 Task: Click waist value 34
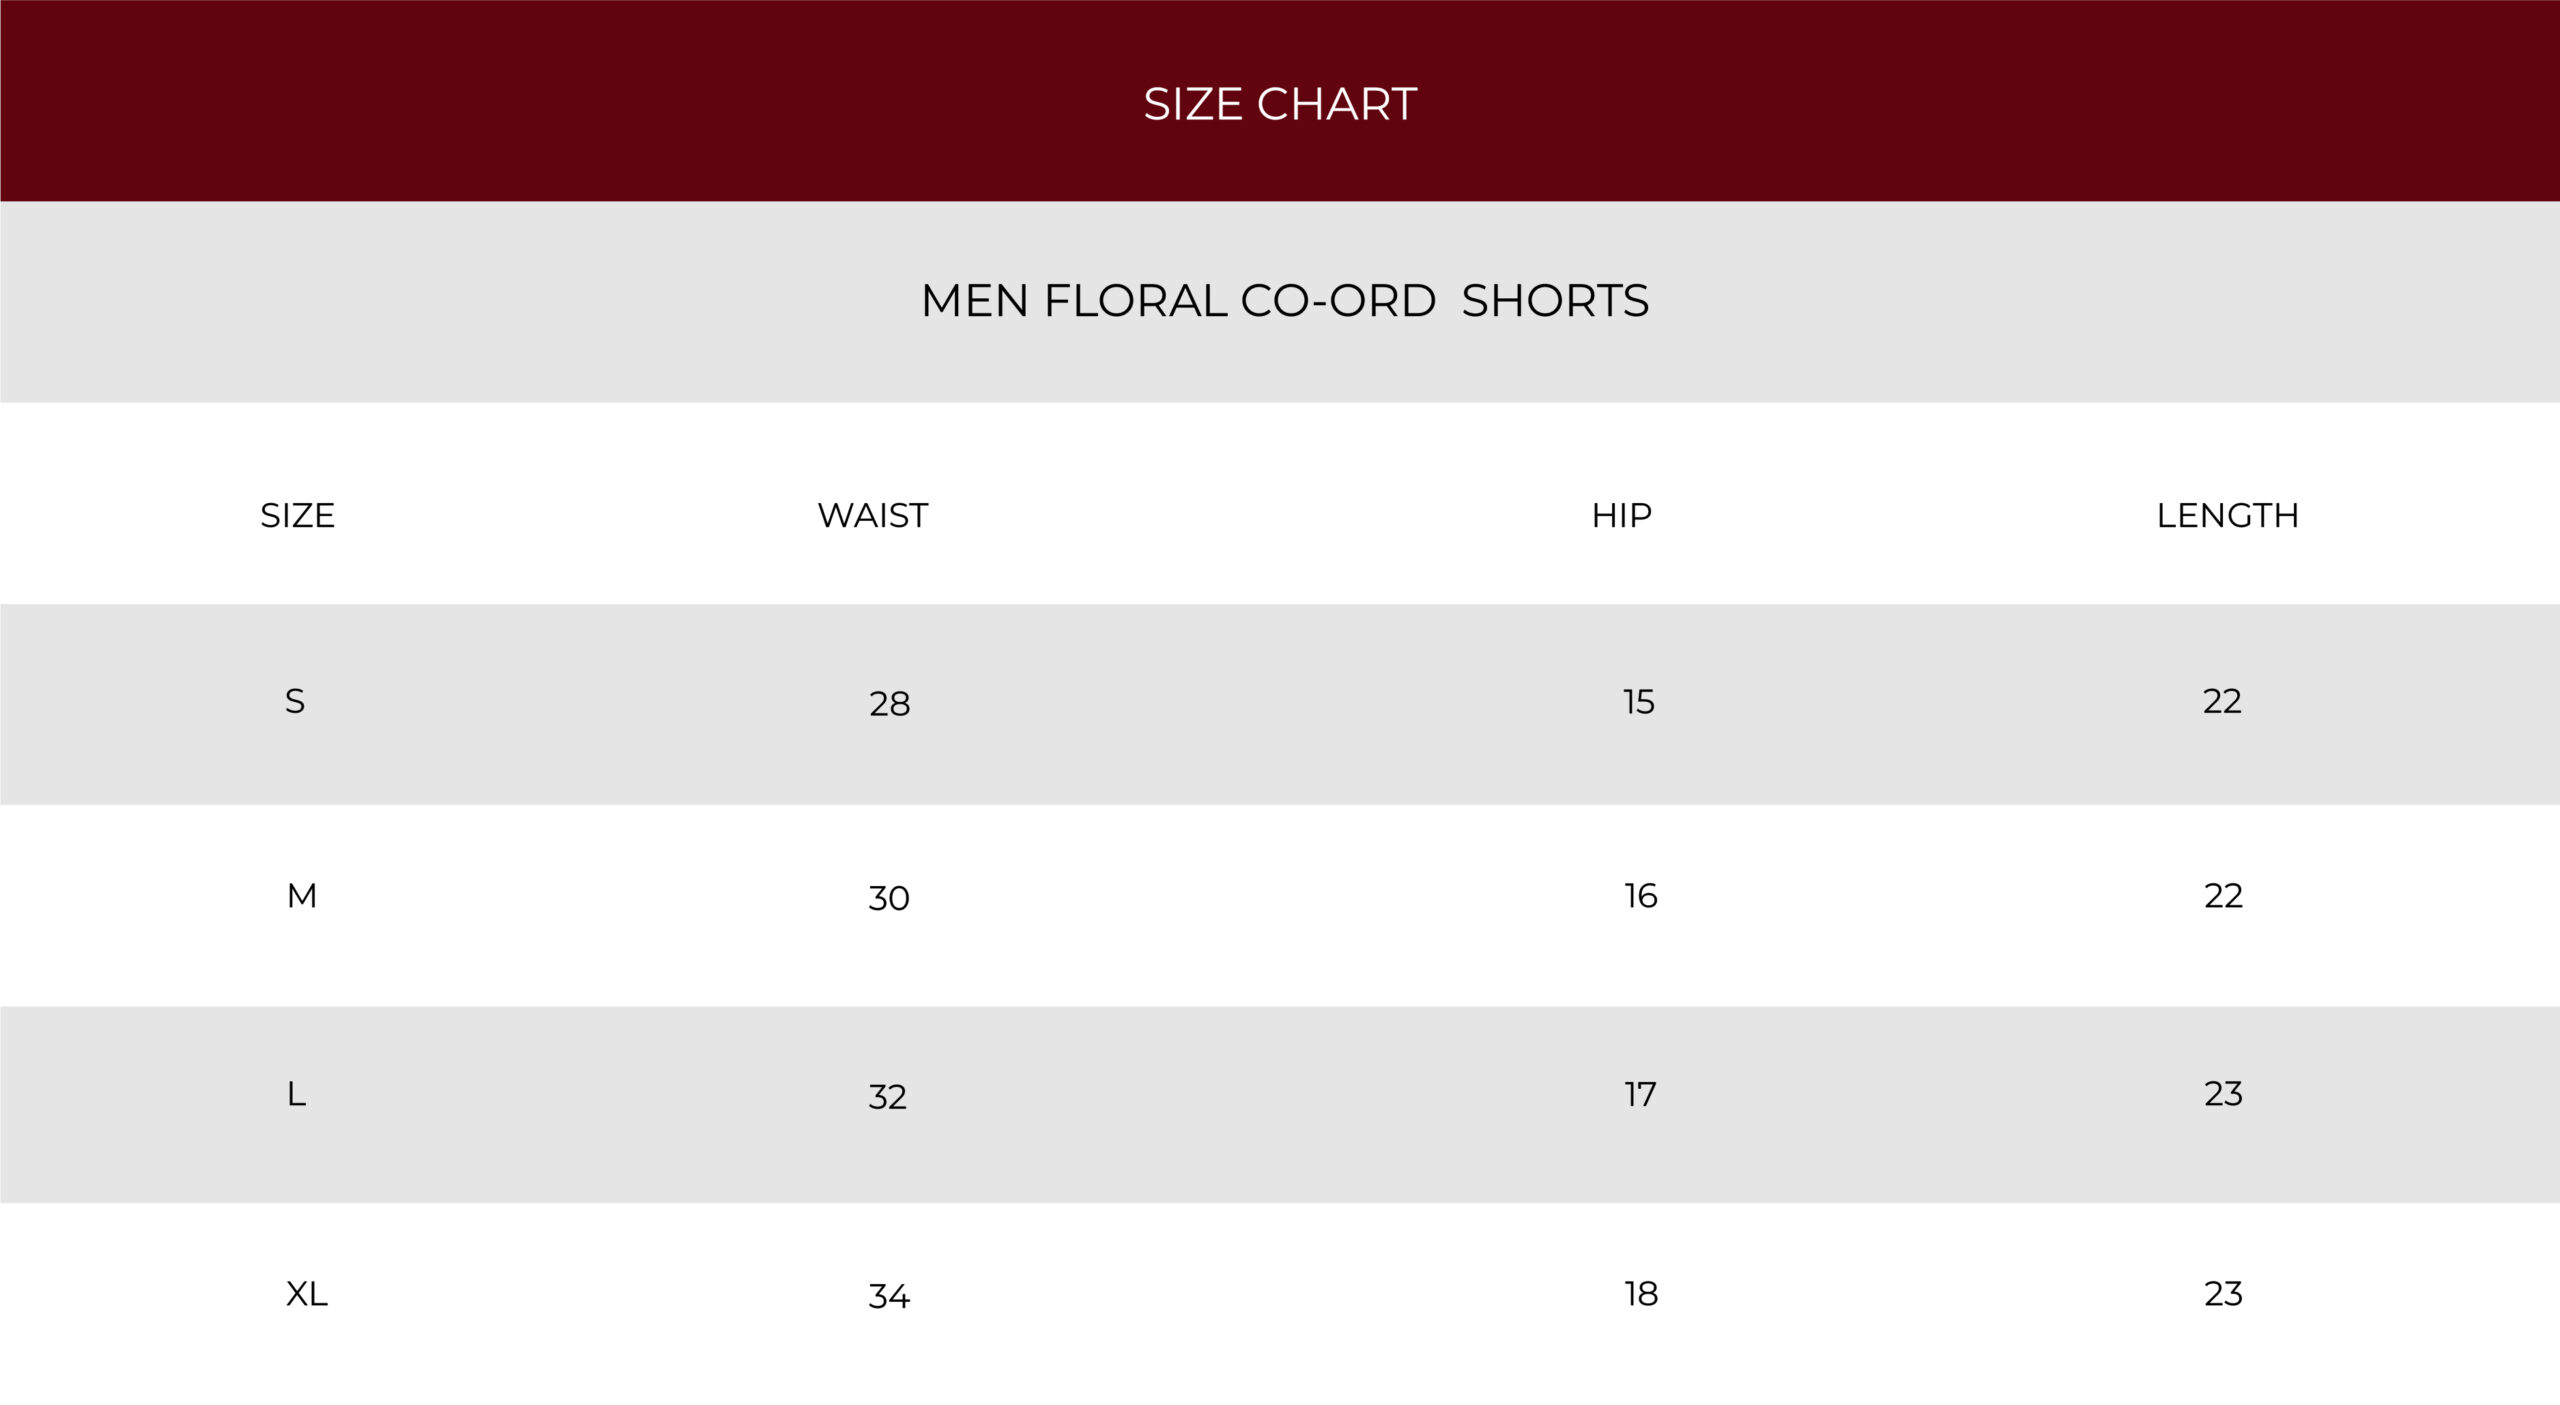(888, 1297)
